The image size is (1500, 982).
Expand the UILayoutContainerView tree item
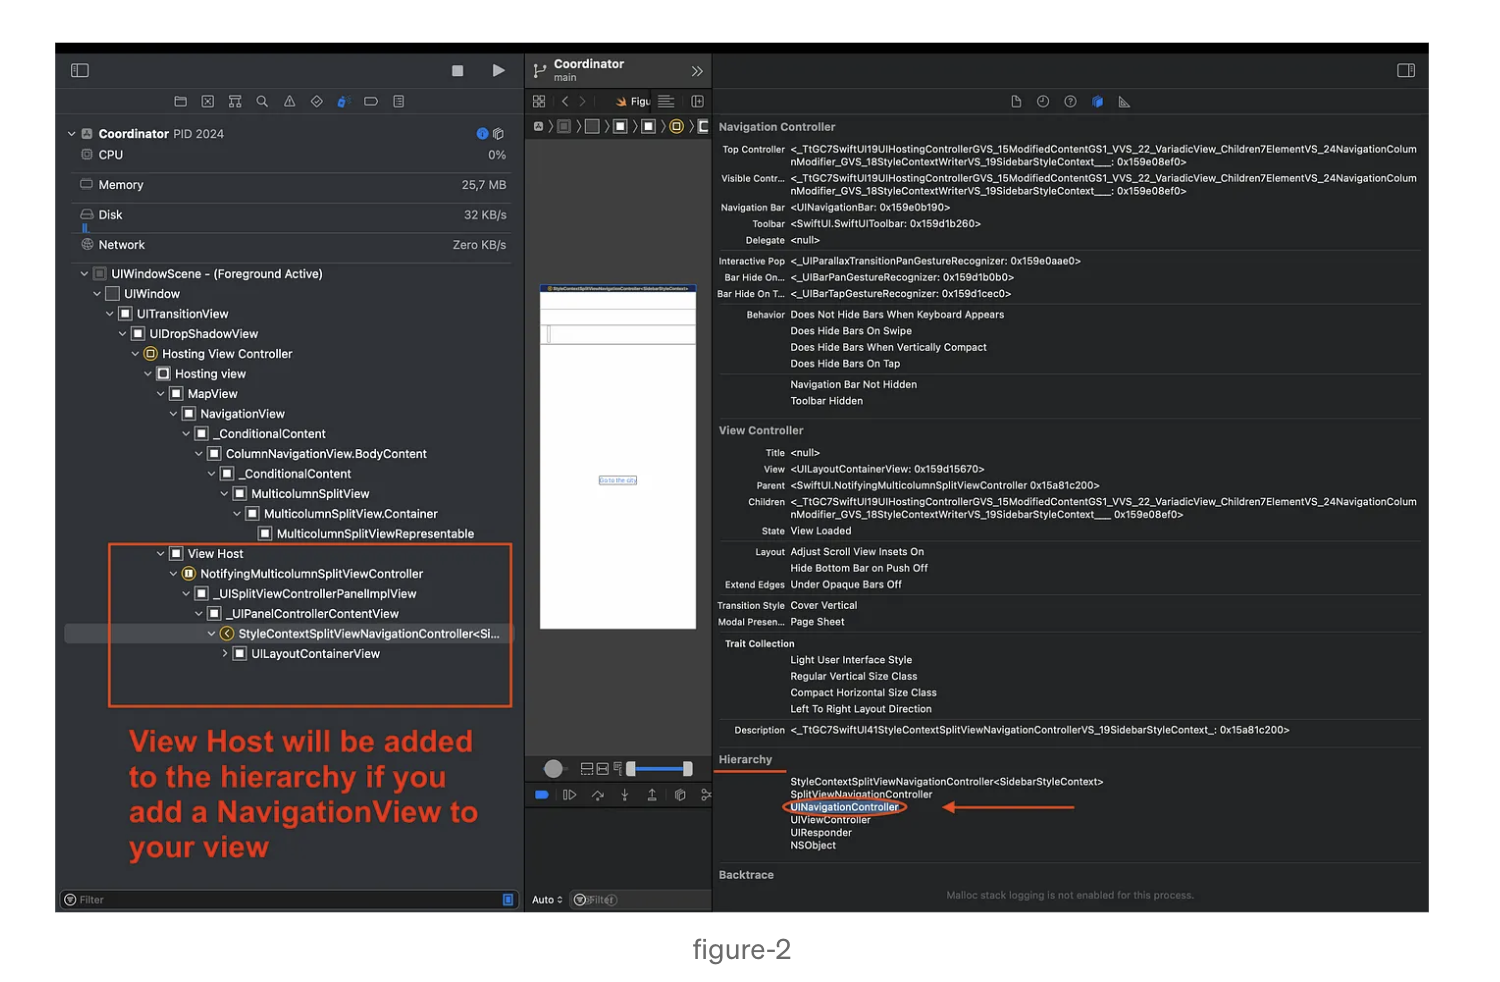click(x=225, y=653)
